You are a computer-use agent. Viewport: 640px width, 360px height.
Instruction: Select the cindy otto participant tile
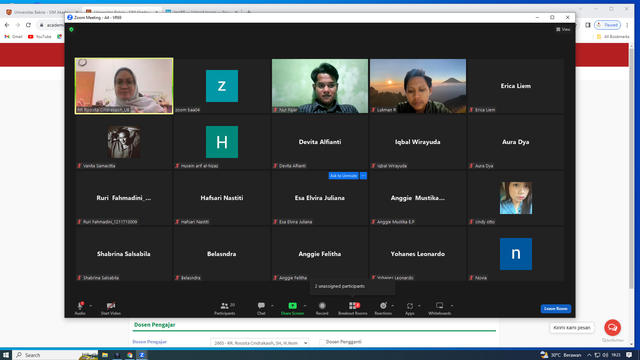click(x=516, y=198)
